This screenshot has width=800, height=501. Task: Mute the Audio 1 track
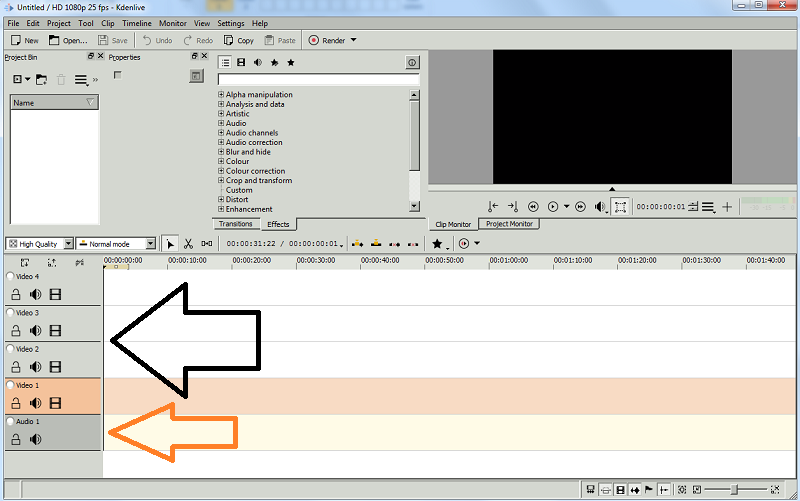[35, 439]
